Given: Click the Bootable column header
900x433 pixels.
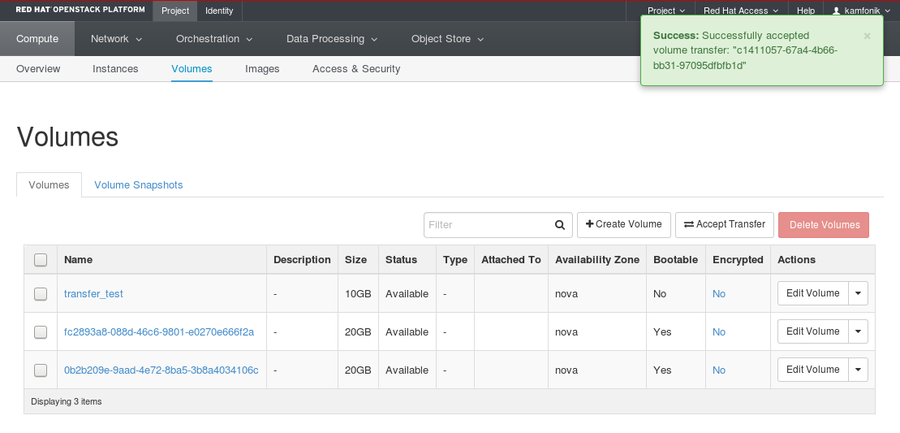Looking at the screenshot, I should (x=676, y=260).
